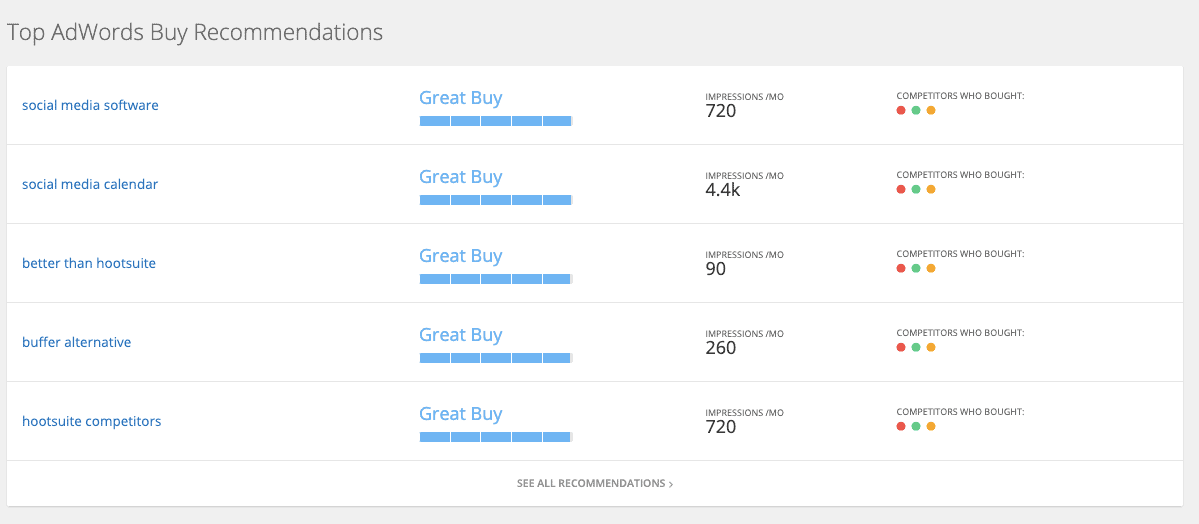Click orange competitor dot for hootsuite competitors

[x=931, y=426]
